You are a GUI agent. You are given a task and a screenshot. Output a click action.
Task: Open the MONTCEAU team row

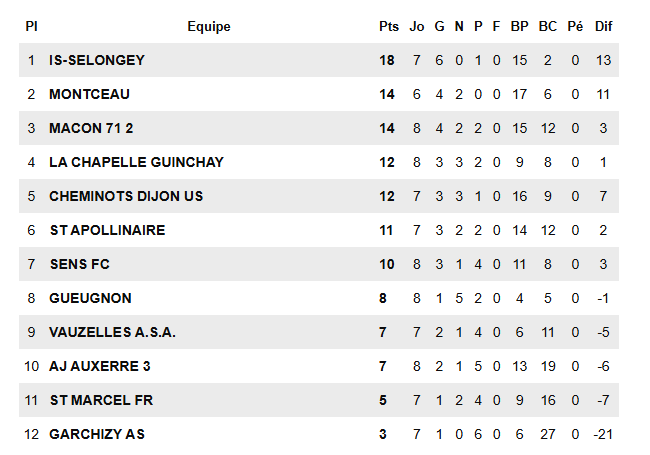coord(90,94)
